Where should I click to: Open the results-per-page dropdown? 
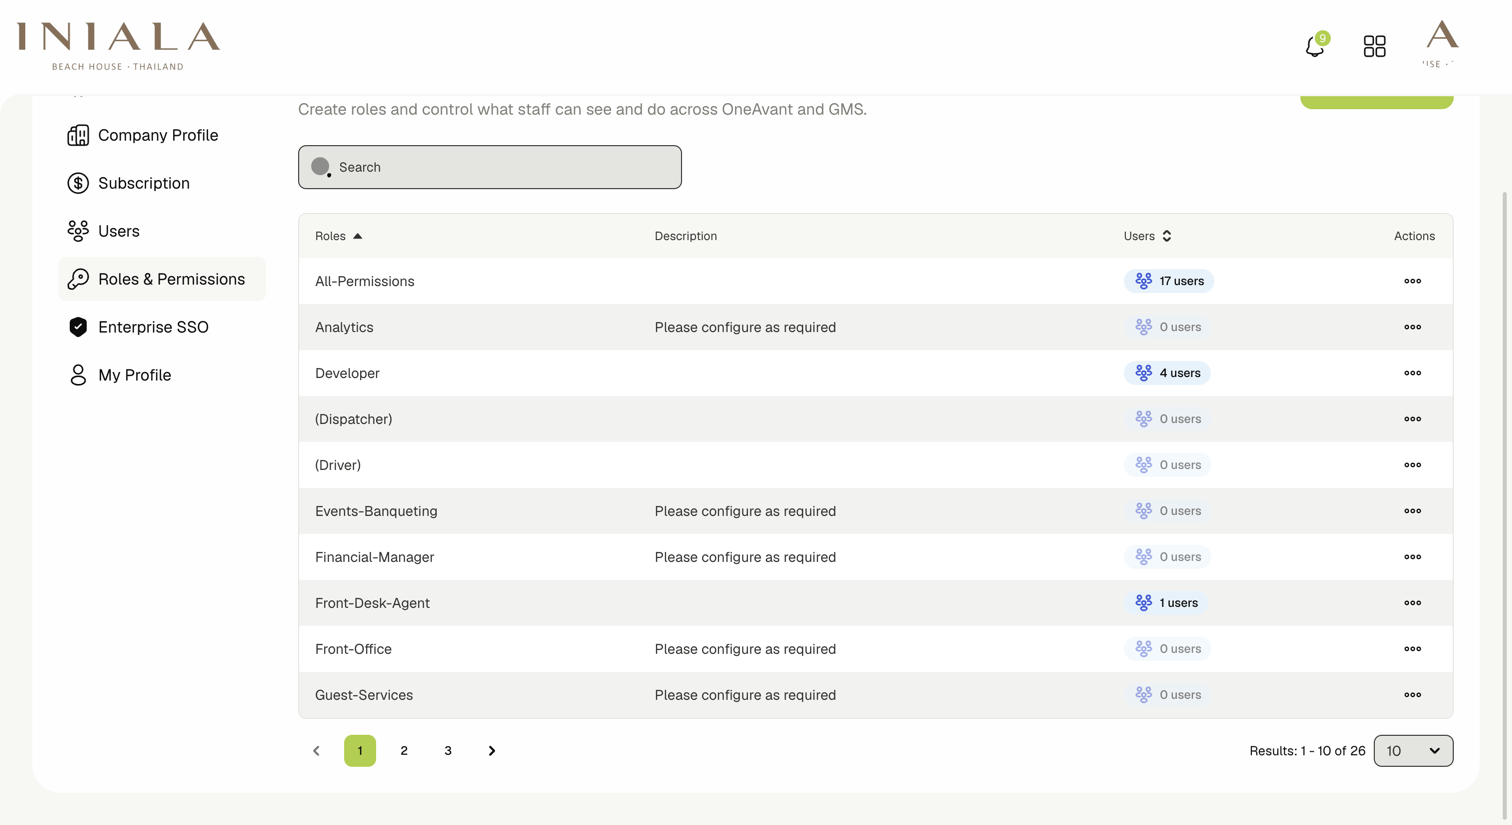(x=1413, y=751)
